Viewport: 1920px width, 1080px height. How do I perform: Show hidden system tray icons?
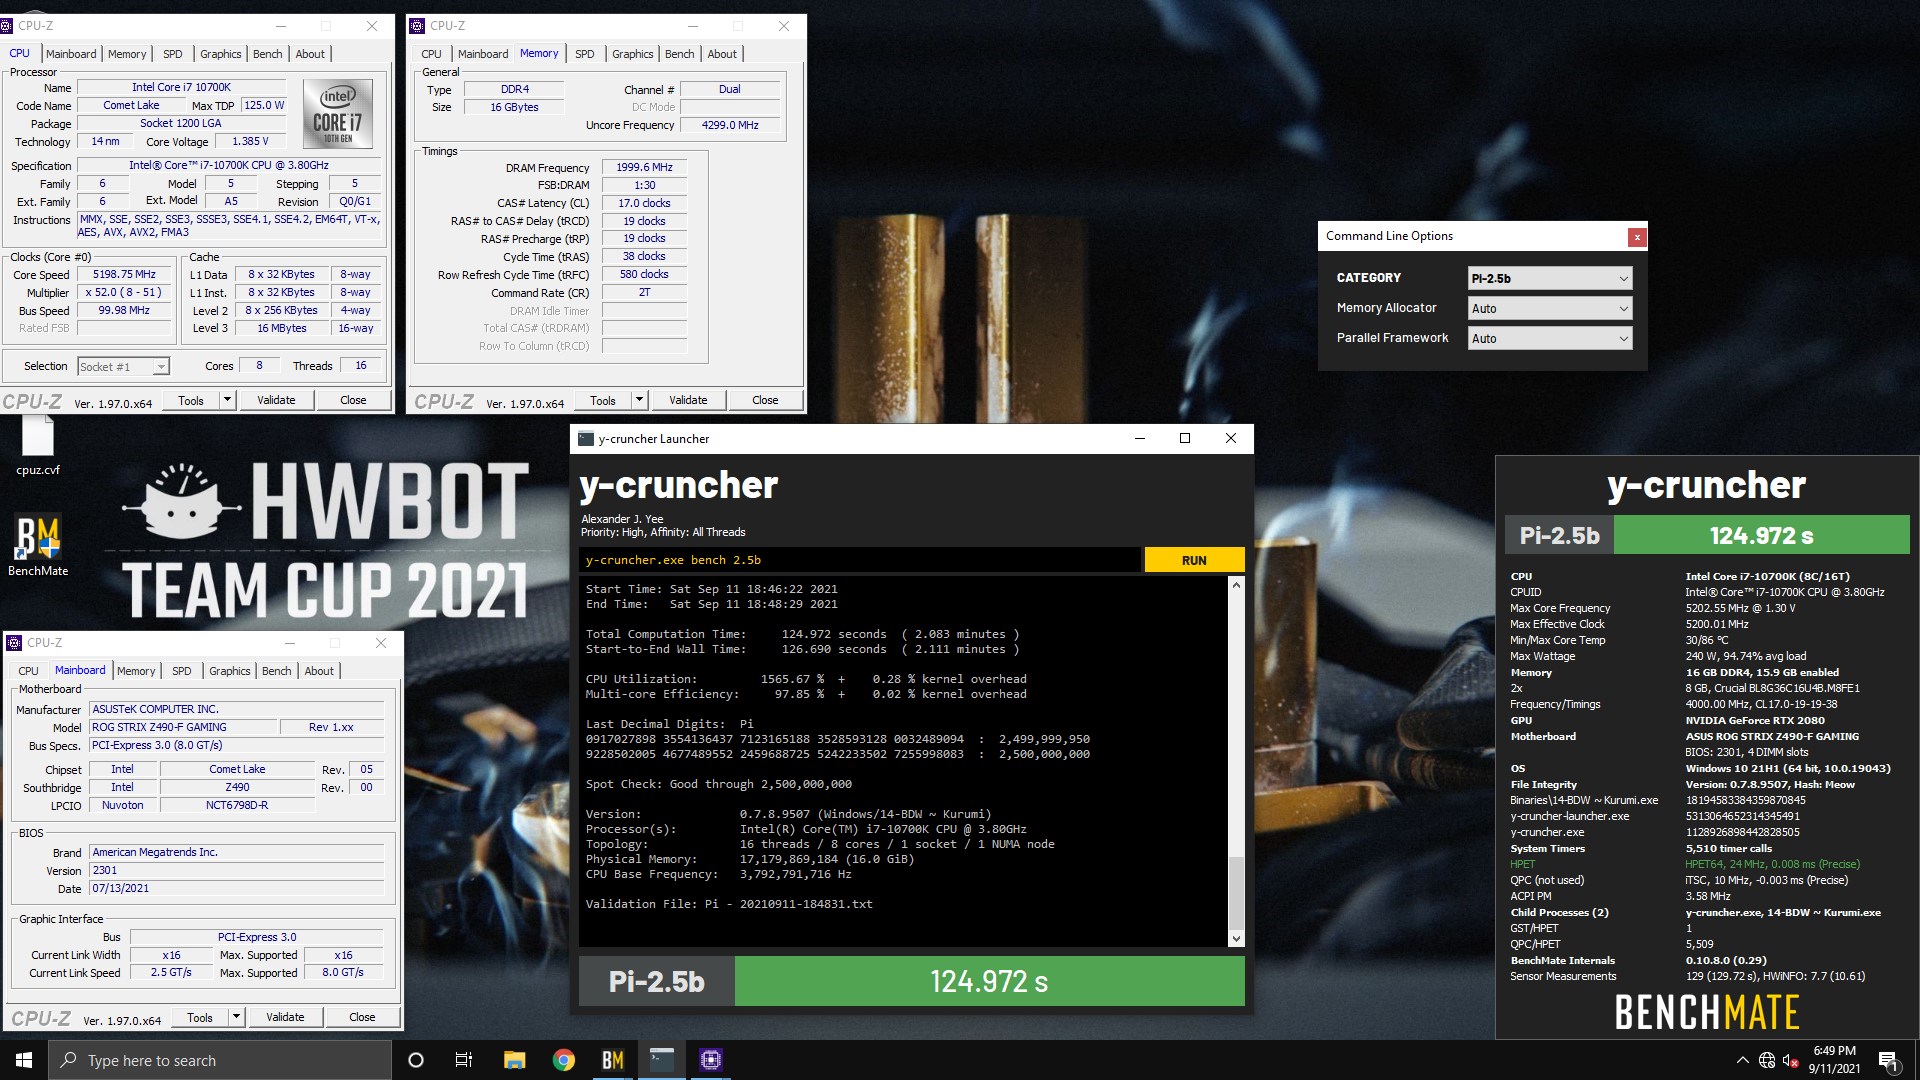click(x=1742, y=1060)
